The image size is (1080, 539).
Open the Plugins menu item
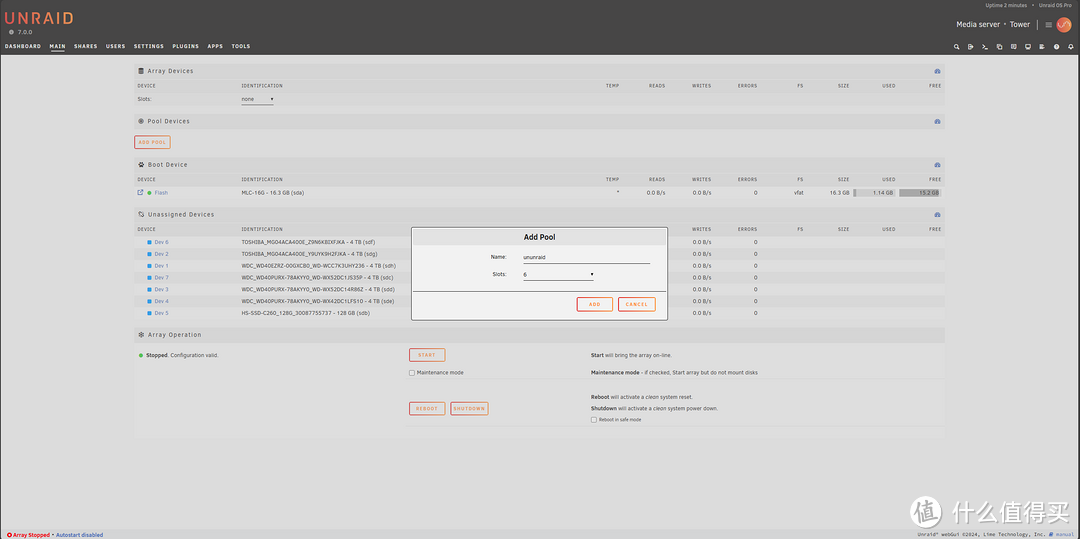point(185,47)
